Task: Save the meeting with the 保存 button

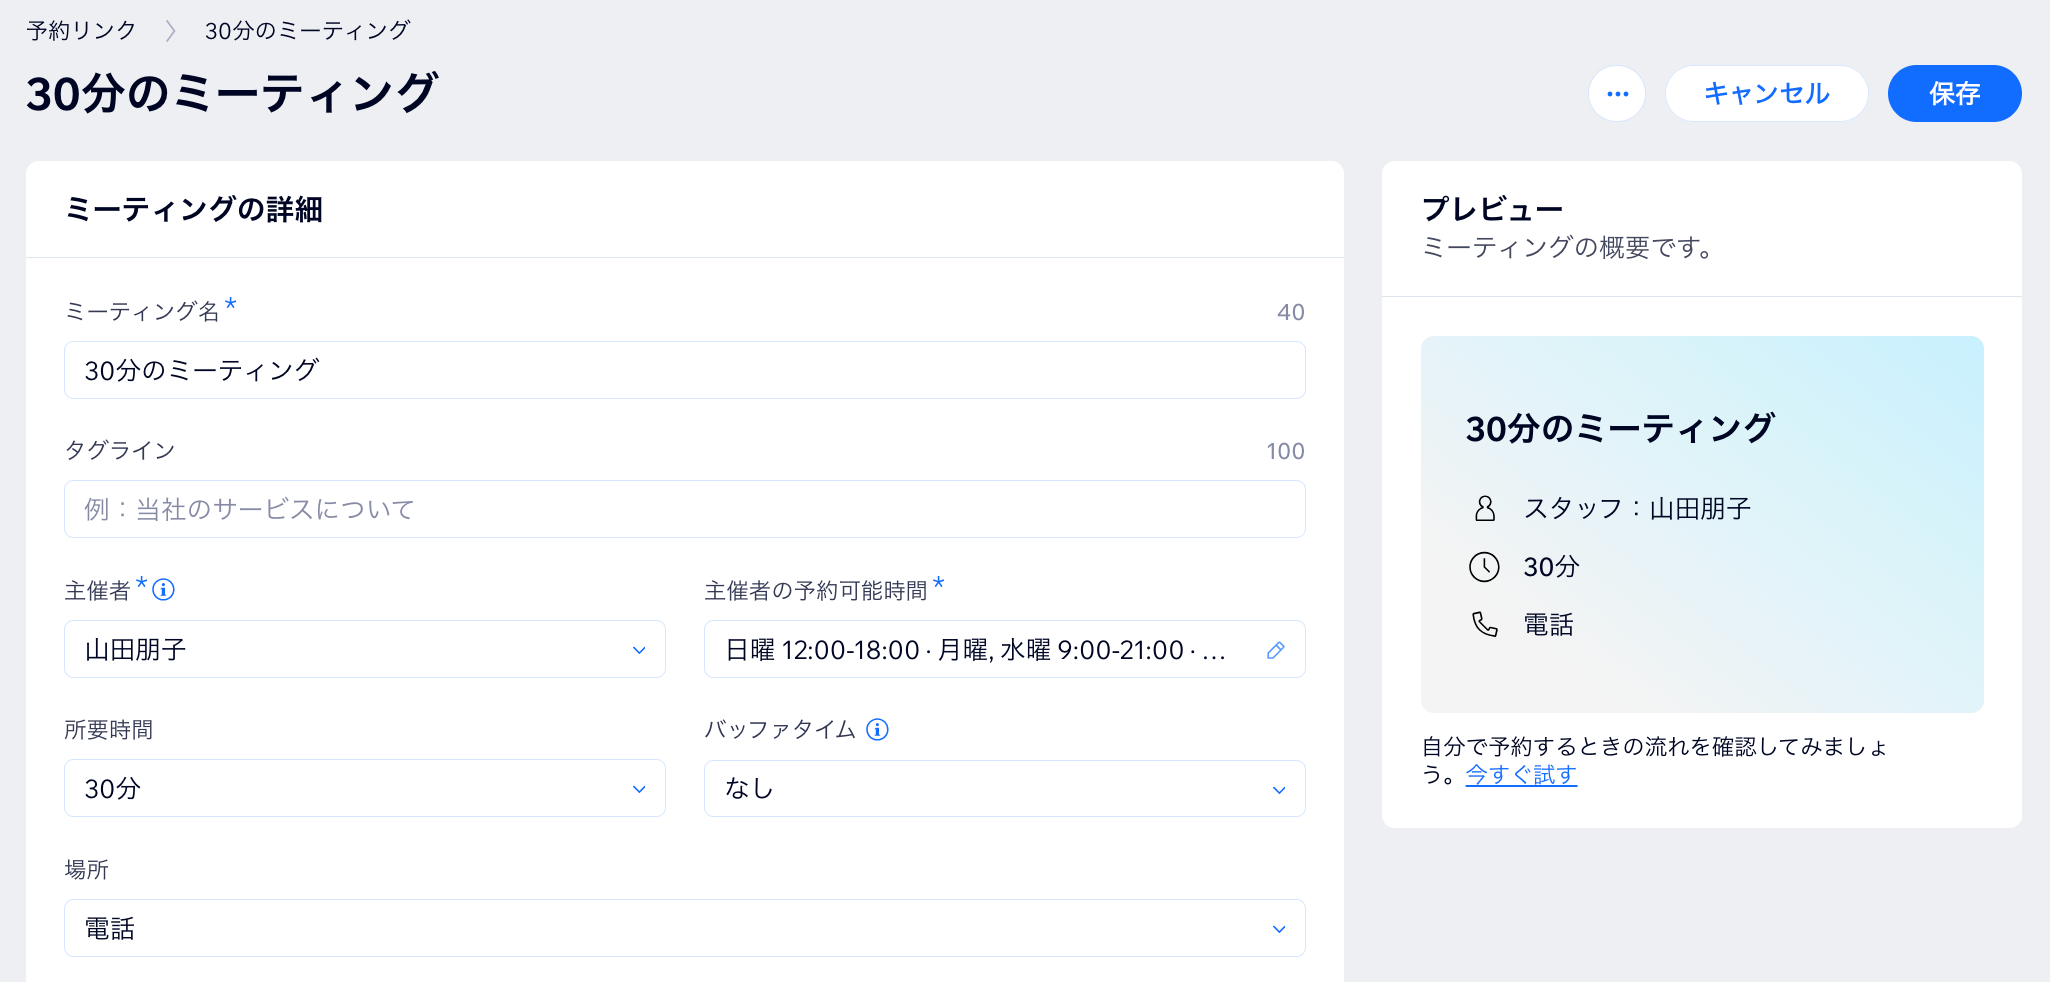Action: click(x=1953, y=93)
